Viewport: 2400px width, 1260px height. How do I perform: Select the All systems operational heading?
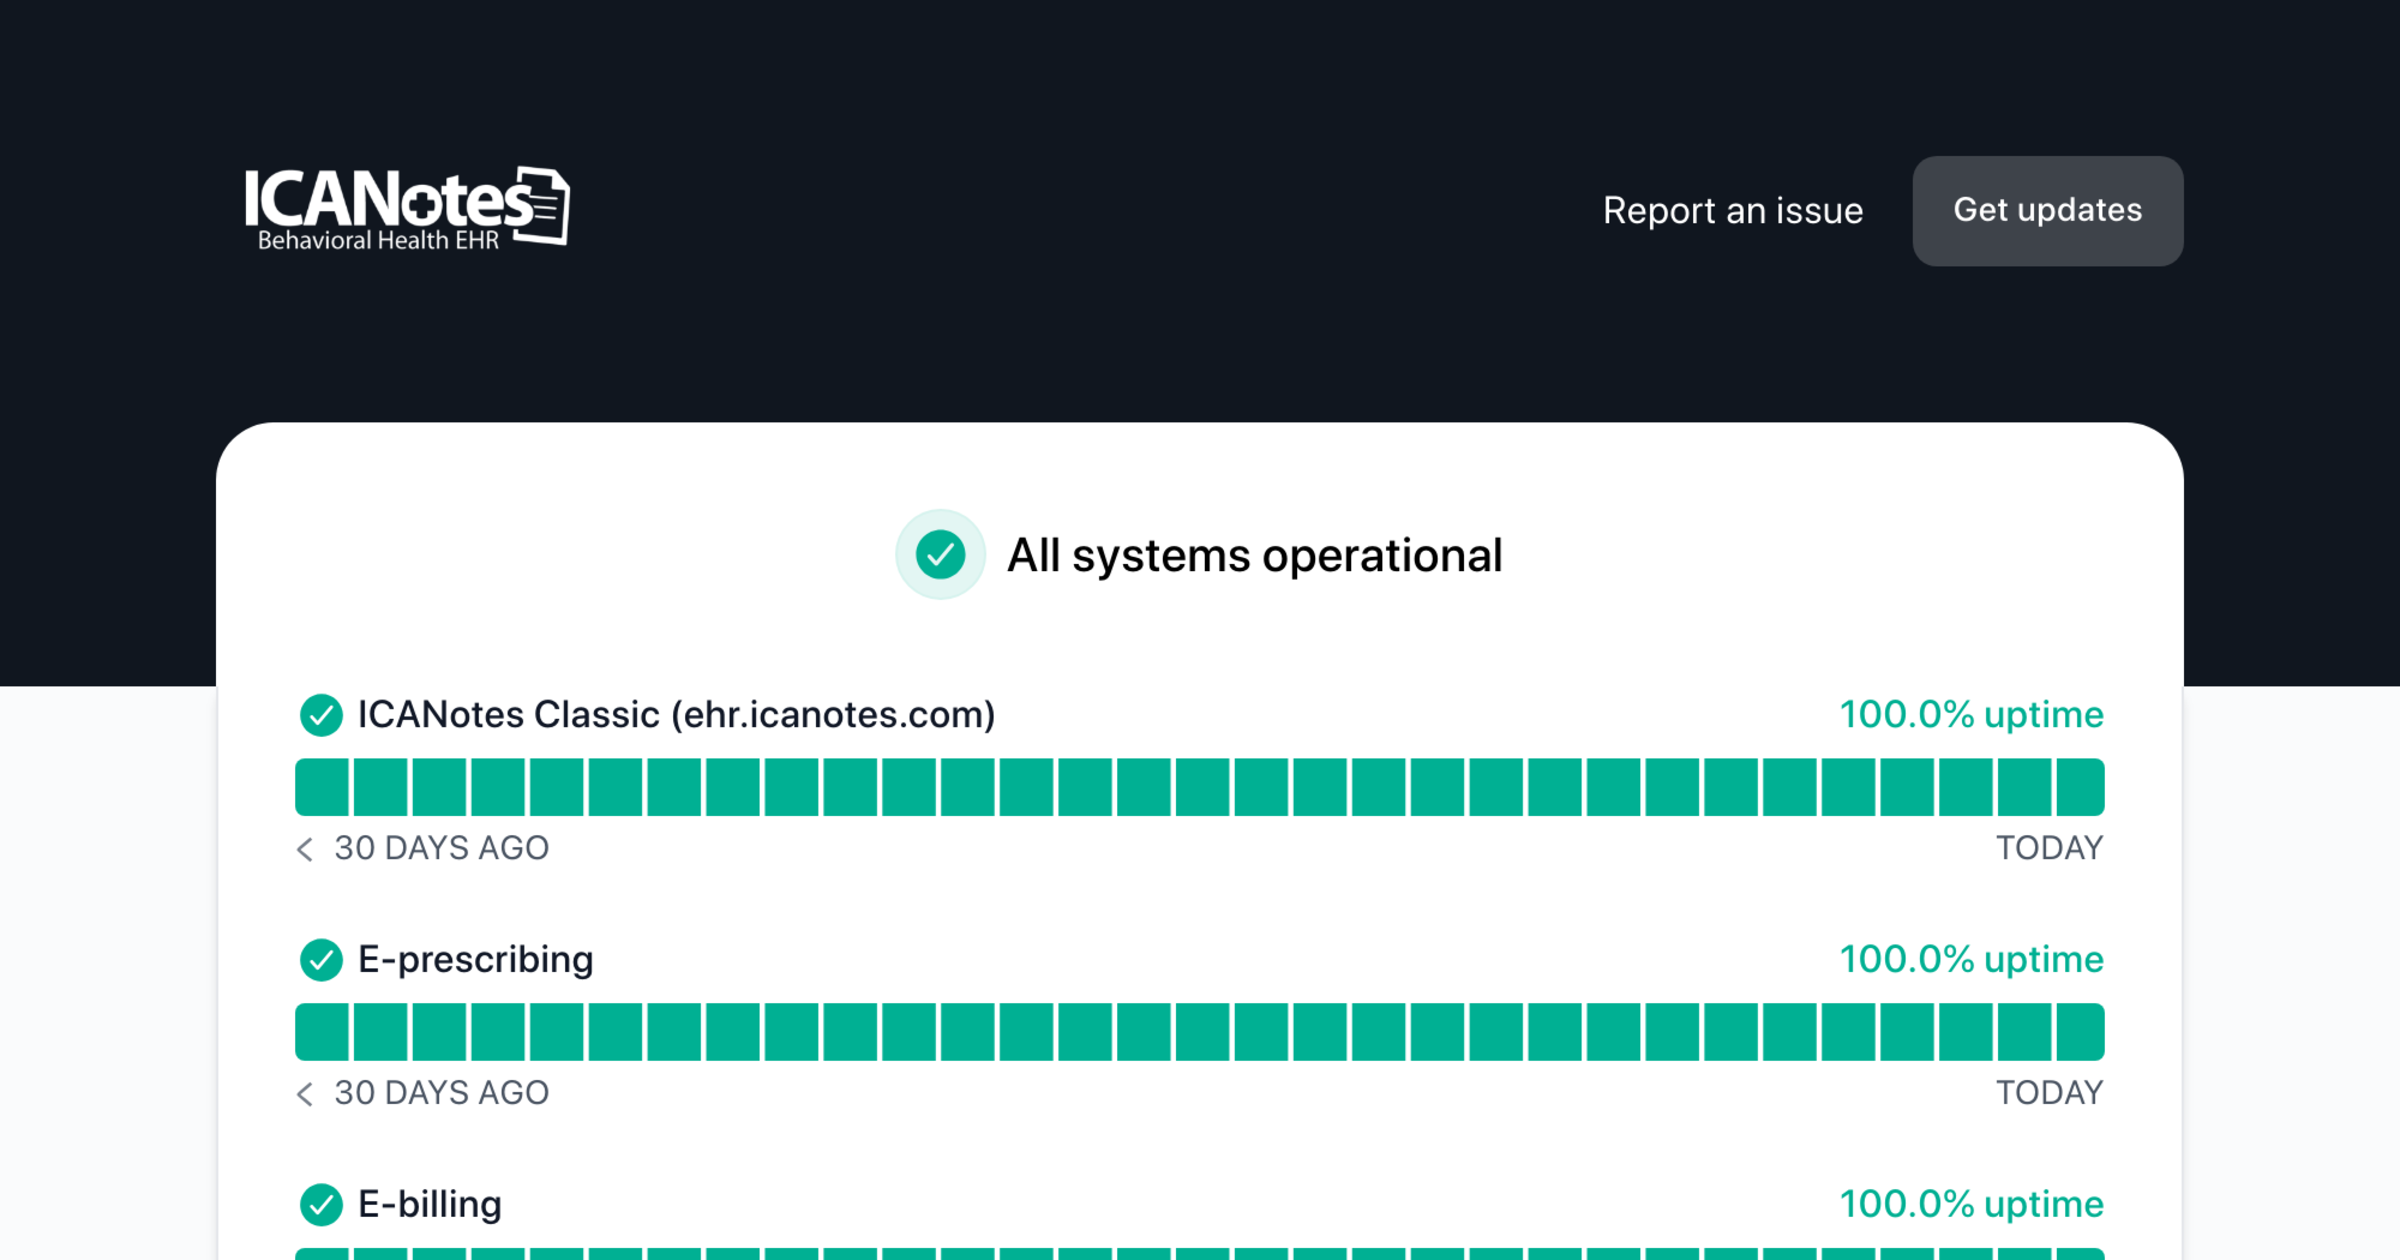[x=1254, y=556]
